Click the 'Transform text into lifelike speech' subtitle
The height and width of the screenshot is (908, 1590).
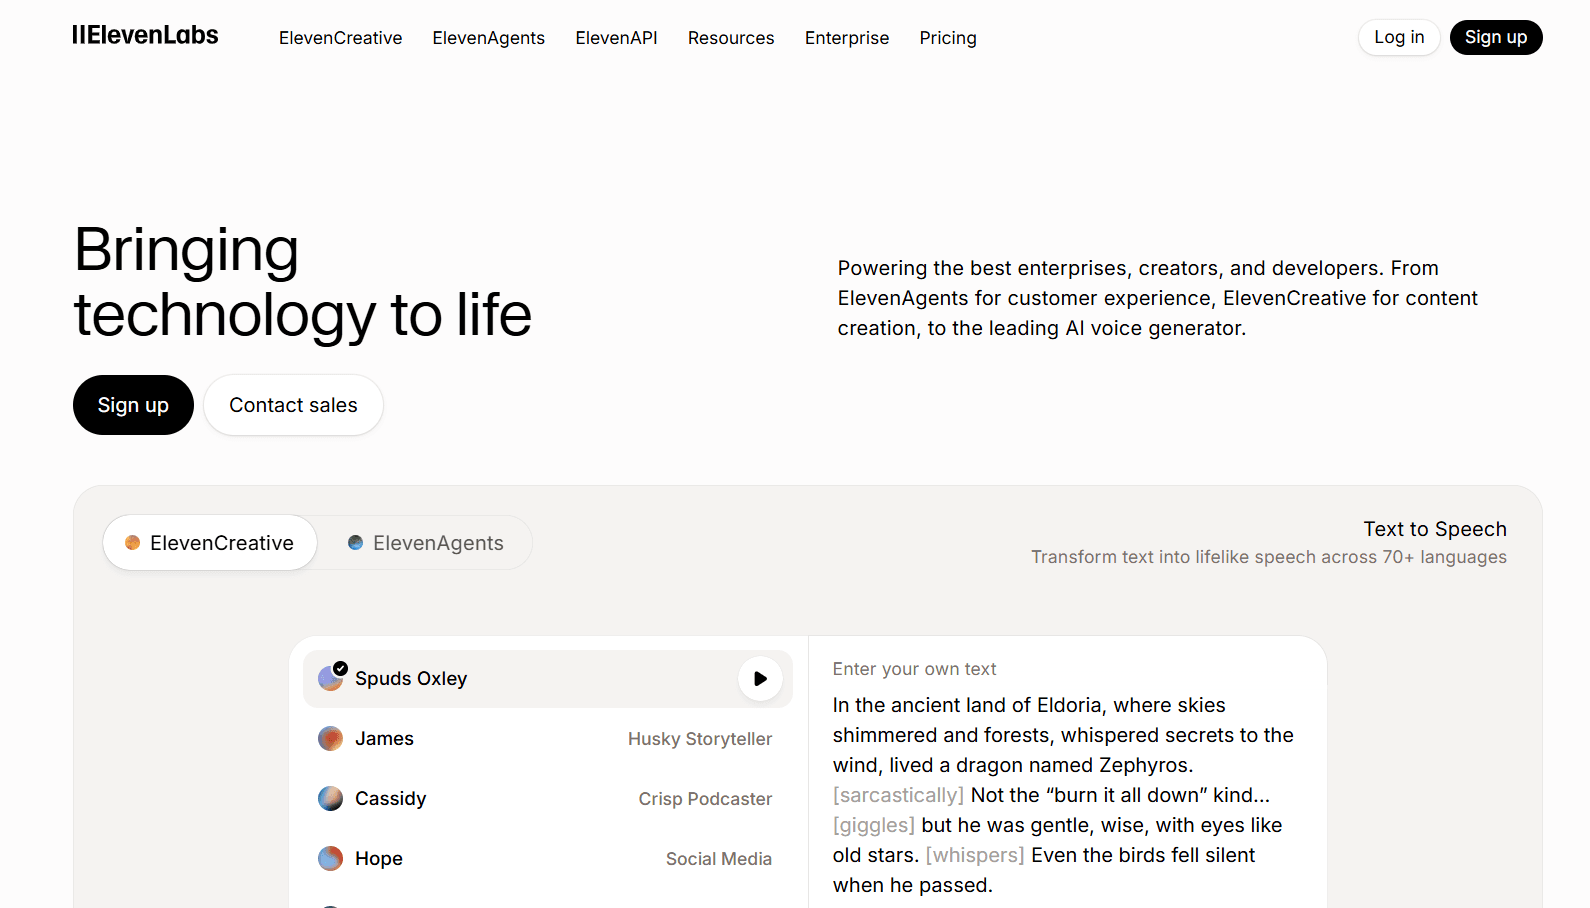(x=1269, y=557)
